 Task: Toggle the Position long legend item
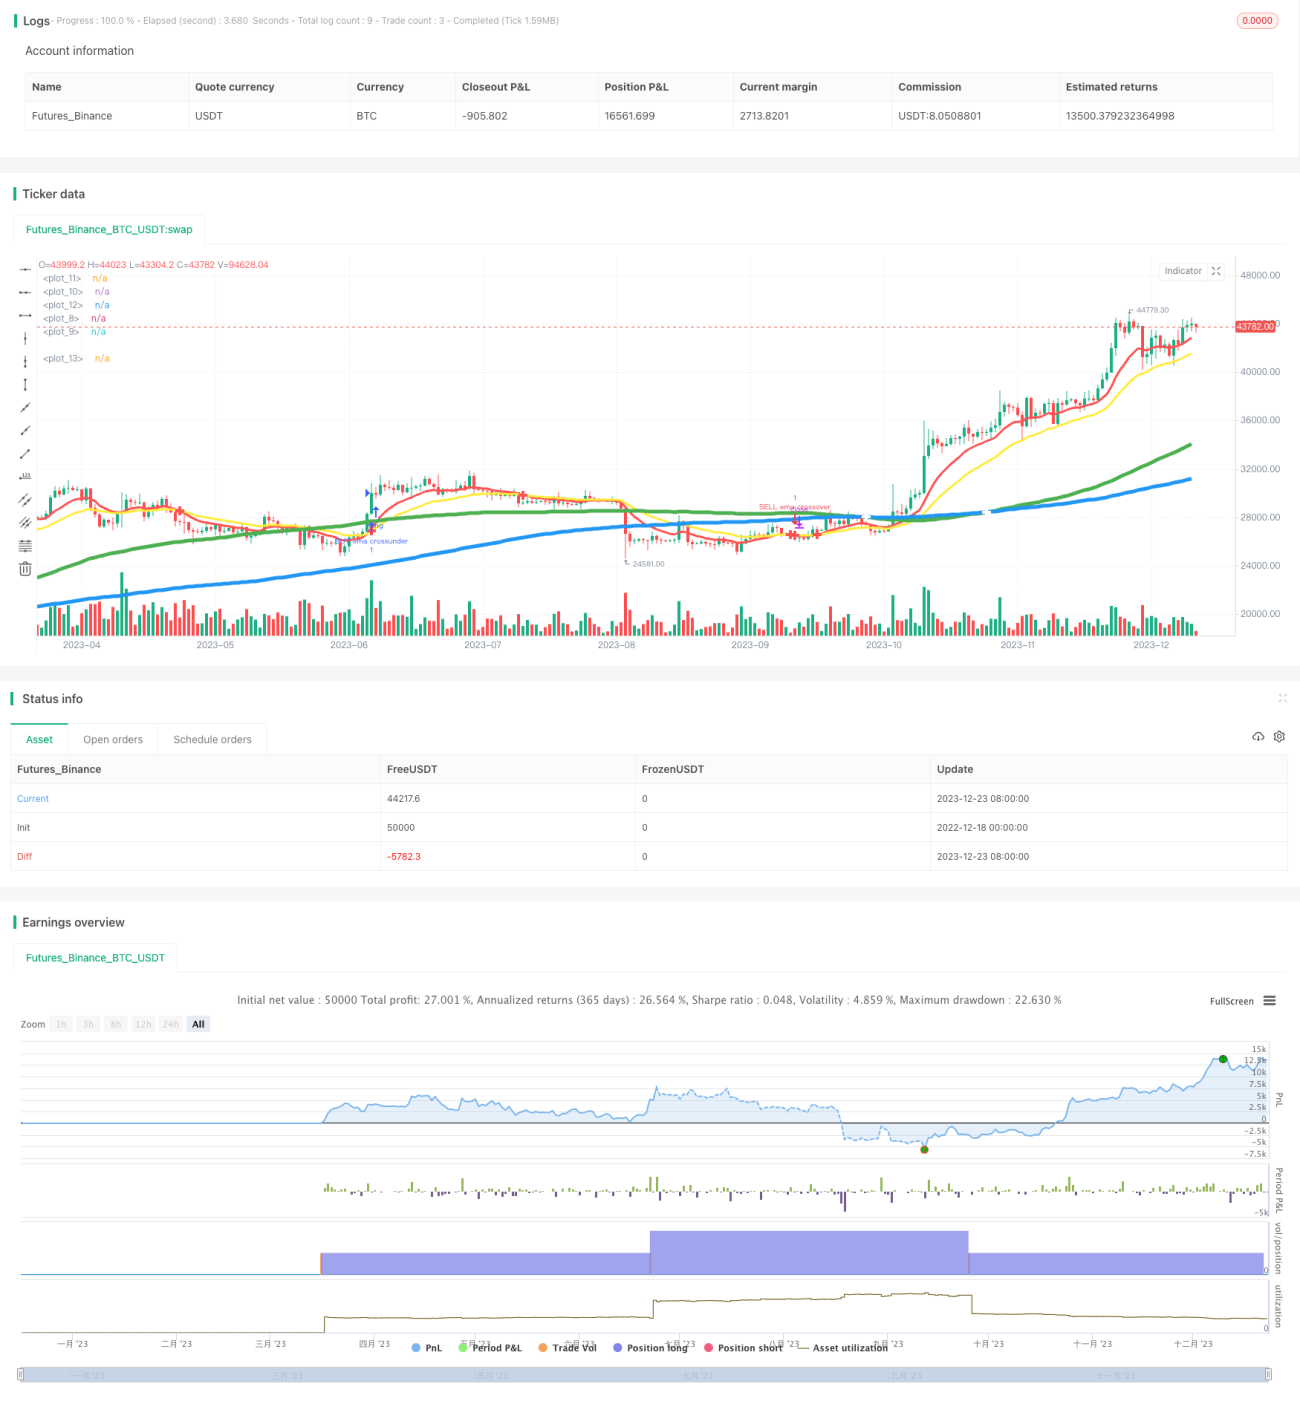(651, 1348)
